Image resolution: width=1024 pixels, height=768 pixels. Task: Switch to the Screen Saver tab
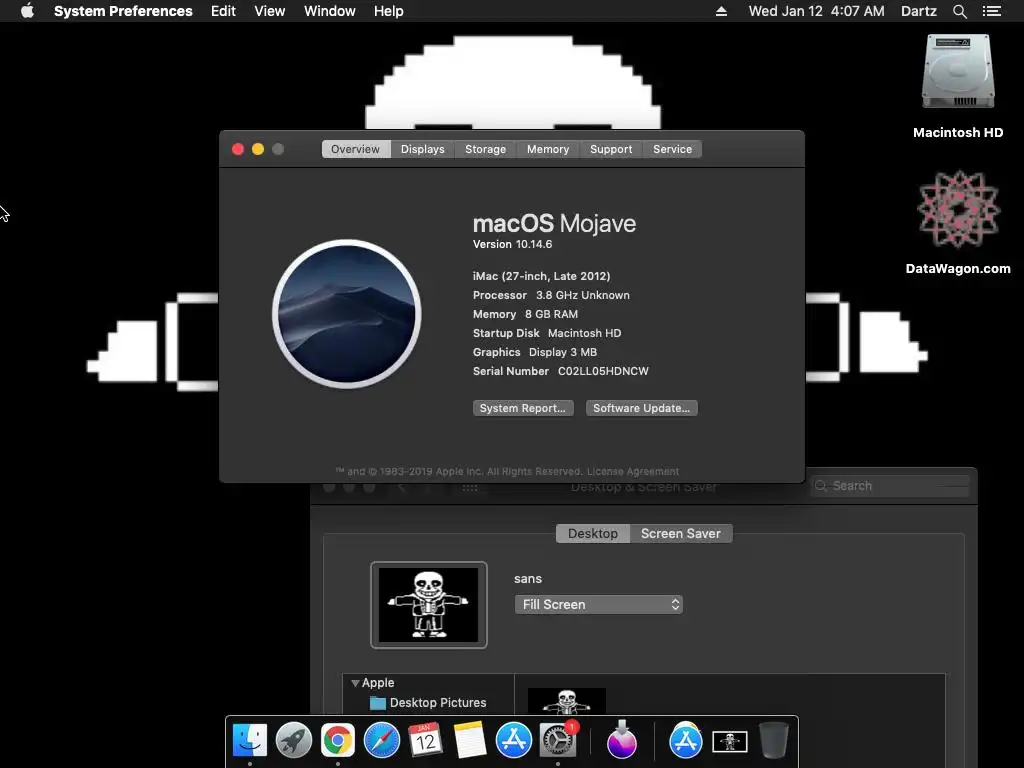680,534
